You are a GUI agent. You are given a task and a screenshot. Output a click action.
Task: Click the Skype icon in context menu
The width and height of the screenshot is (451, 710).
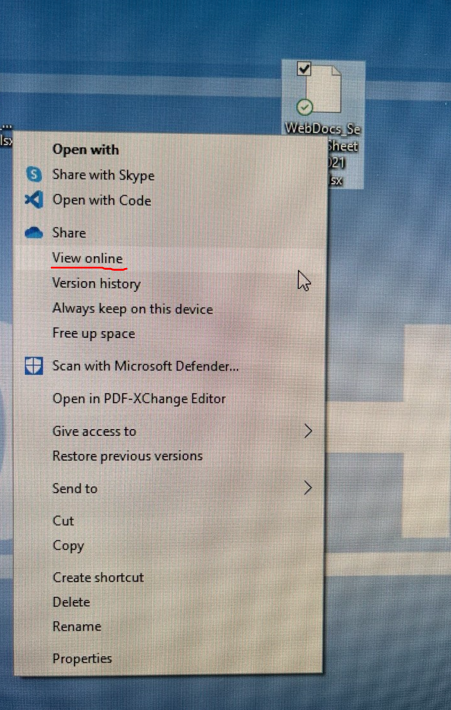pyautogui.click(x=34, y=174)
